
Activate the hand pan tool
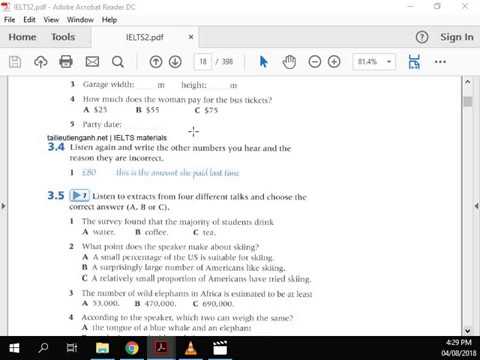(x=289, y=62)
